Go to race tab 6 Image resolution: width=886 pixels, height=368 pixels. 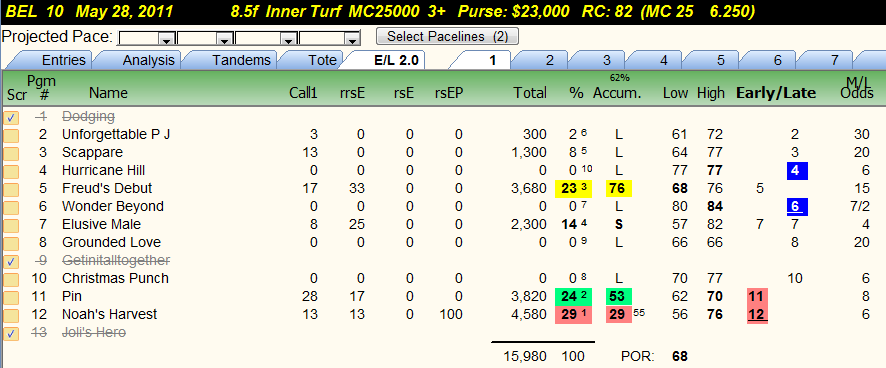click(778, 60)
